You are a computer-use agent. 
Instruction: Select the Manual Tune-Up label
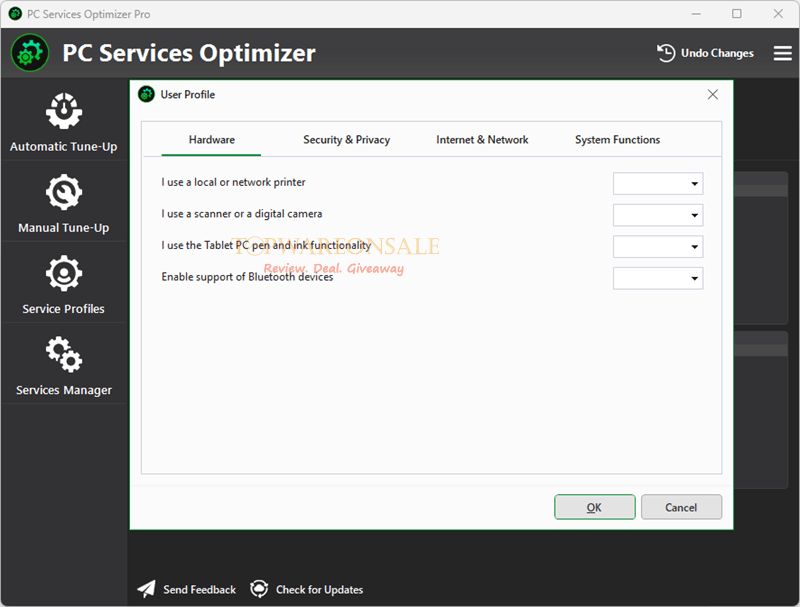coord(64,228)
